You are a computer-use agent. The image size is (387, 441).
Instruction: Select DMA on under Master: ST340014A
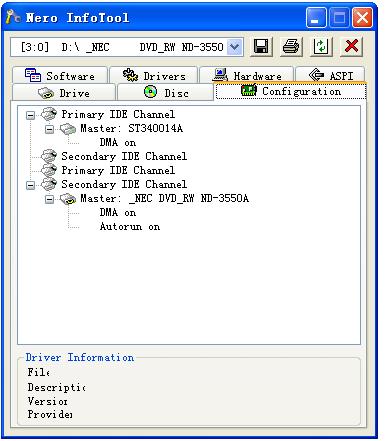coord(118,143)
